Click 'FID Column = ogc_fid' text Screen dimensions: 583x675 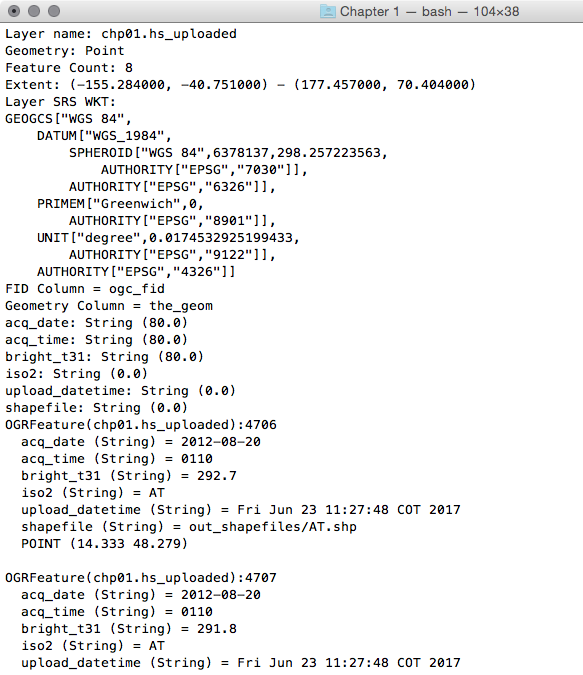85,289
